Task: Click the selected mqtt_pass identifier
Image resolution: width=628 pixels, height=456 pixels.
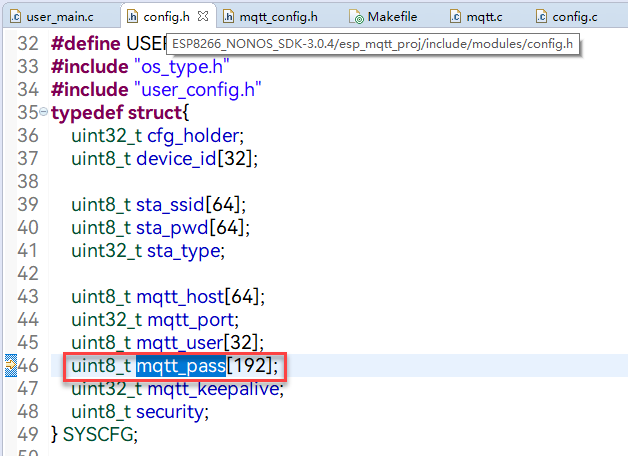Action: tap(181, 366)
